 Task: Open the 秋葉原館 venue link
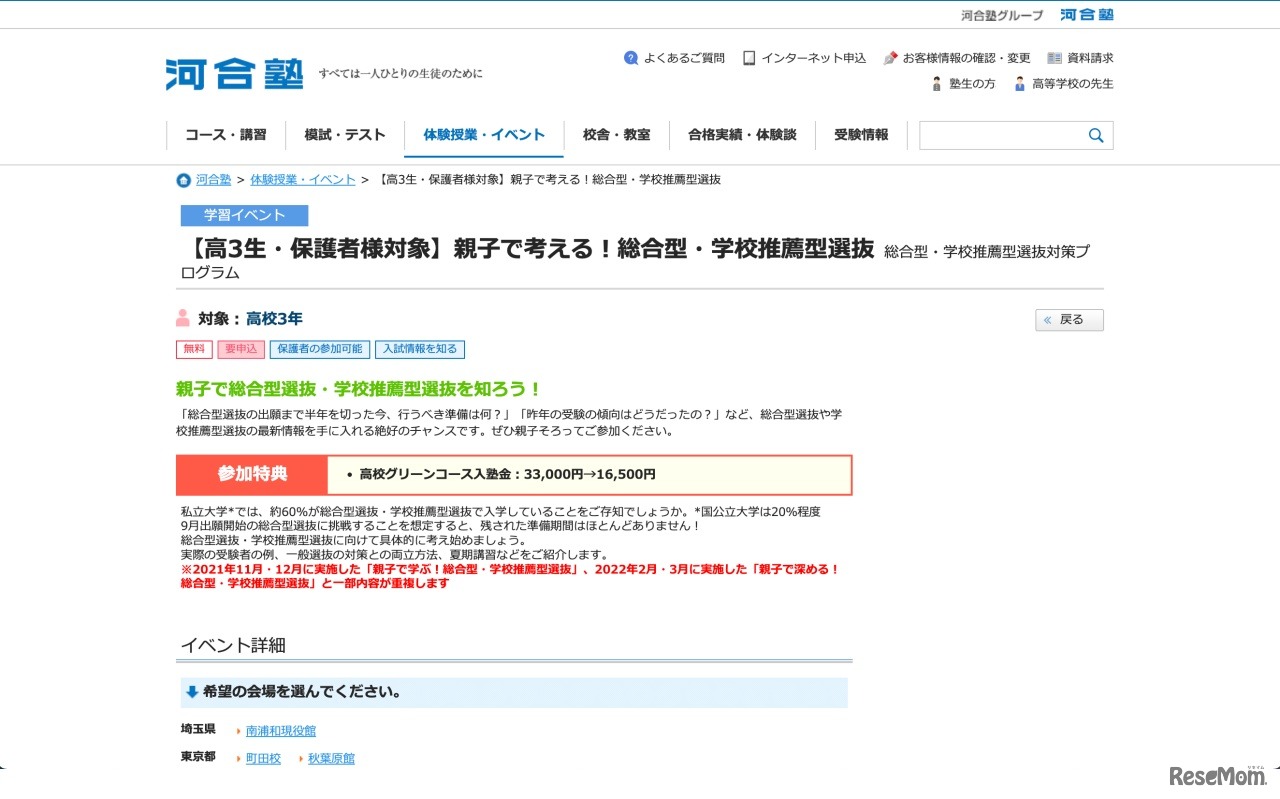(x=330, y=758)
